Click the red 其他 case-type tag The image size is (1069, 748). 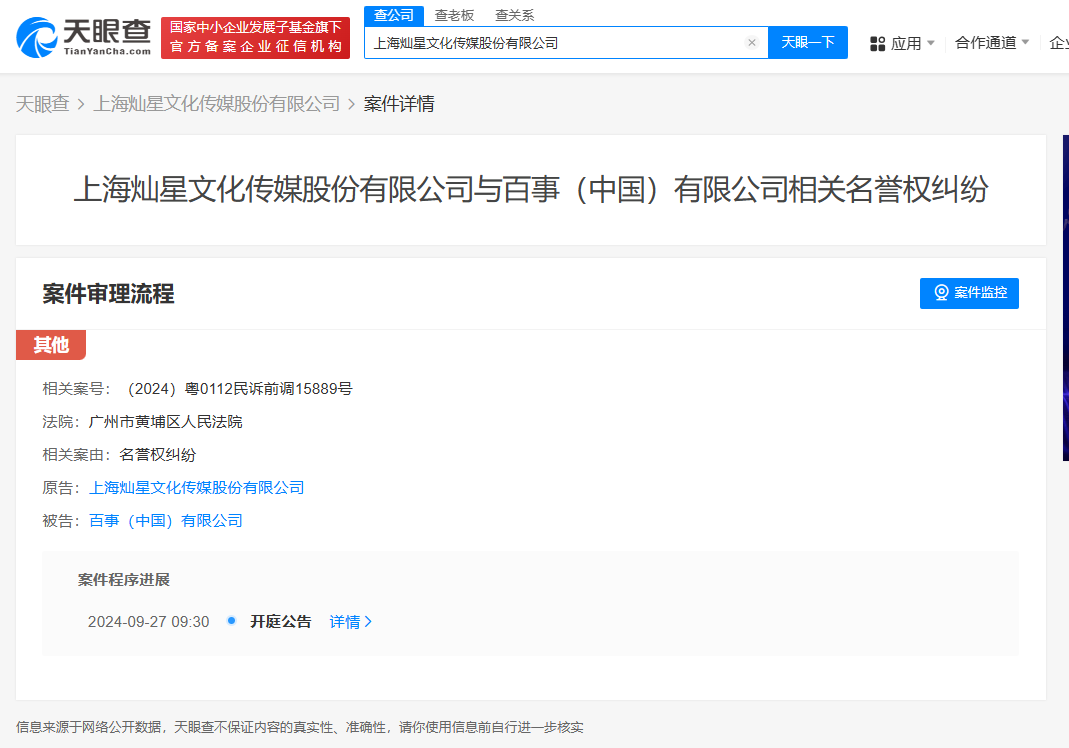tap(50, 345)
